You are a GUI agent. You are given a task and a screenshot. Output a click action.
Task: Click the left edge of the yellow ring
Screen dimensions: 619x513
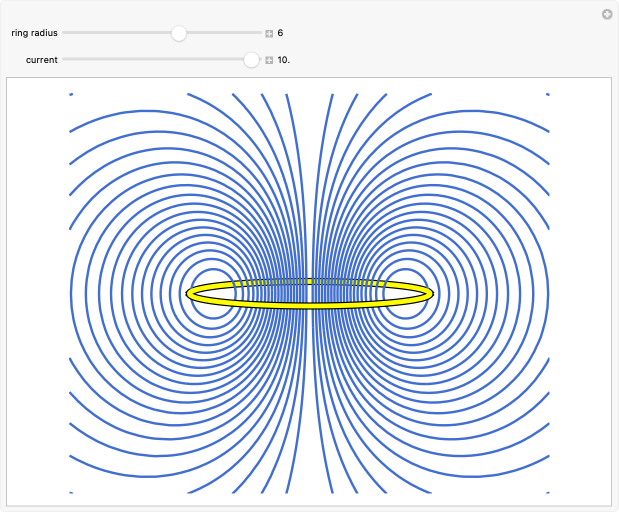coord(190,293)
